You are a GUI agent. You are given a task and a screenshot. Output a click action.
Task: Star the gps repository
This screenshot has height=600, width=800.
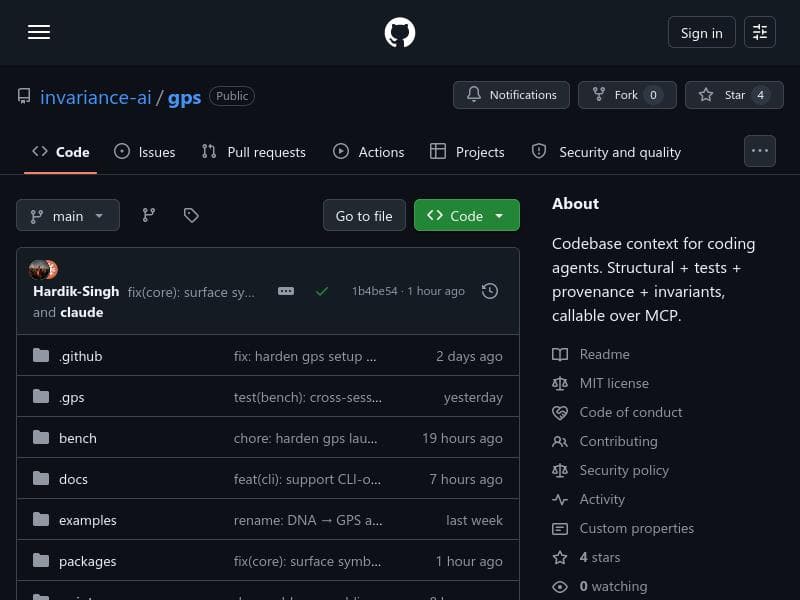pos(734,95)
